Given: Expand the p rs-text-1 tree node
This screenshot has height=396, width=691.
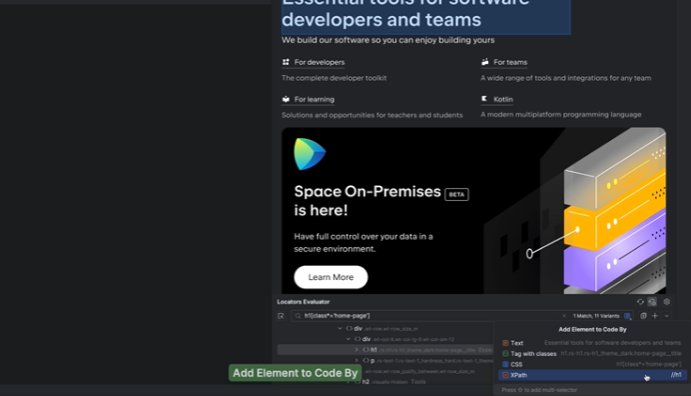Looking at the screenshot, I should [x=357, y=360].
